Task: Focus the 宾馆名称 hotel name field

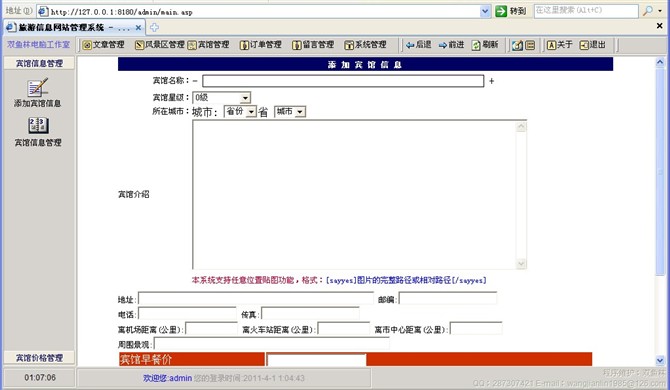Action: tap(343, 81)
